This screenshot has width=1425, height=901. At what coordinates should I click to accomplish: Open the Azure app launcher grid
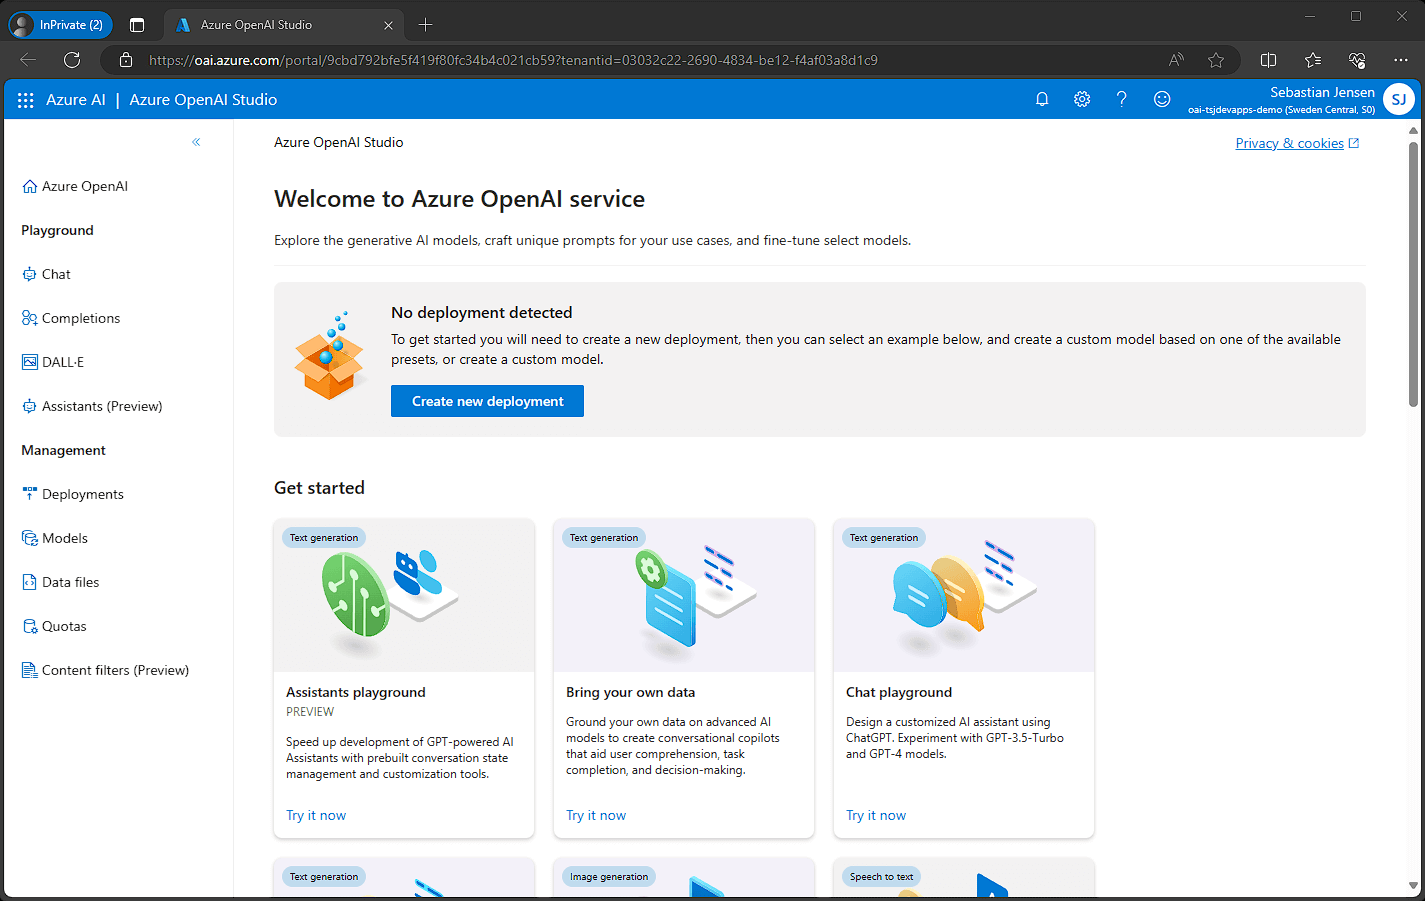point(26,100)
